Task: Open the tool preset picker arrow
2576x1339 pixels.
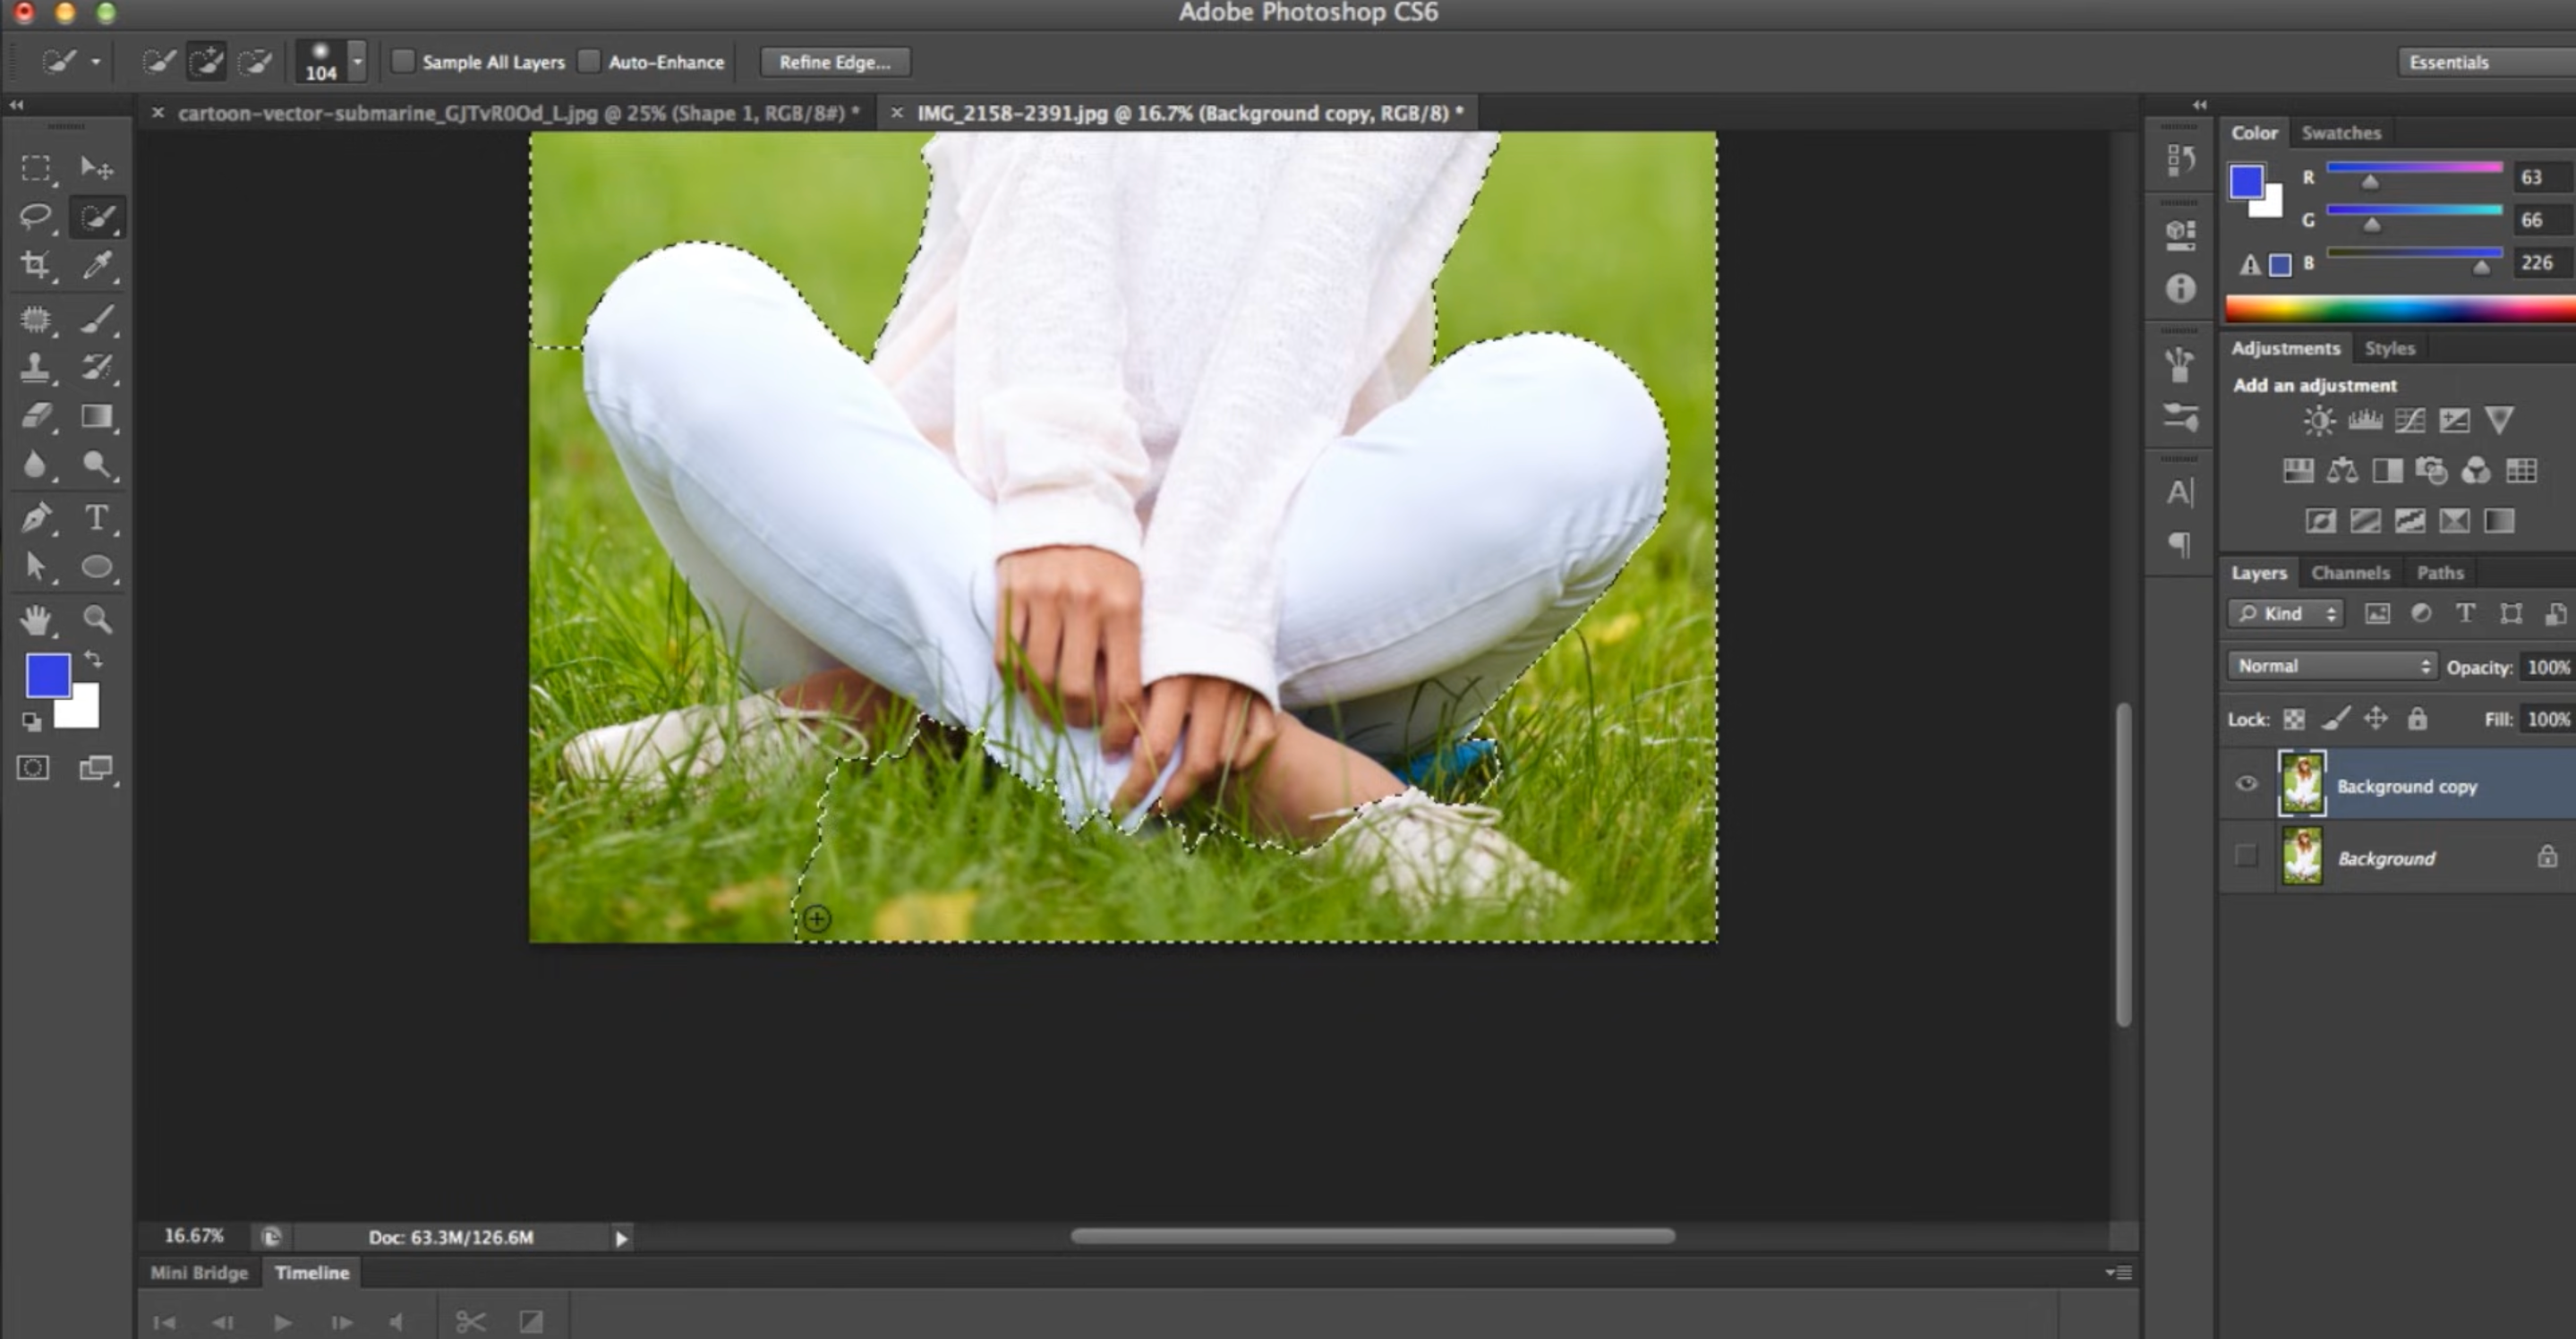Action: coord(96,62)
